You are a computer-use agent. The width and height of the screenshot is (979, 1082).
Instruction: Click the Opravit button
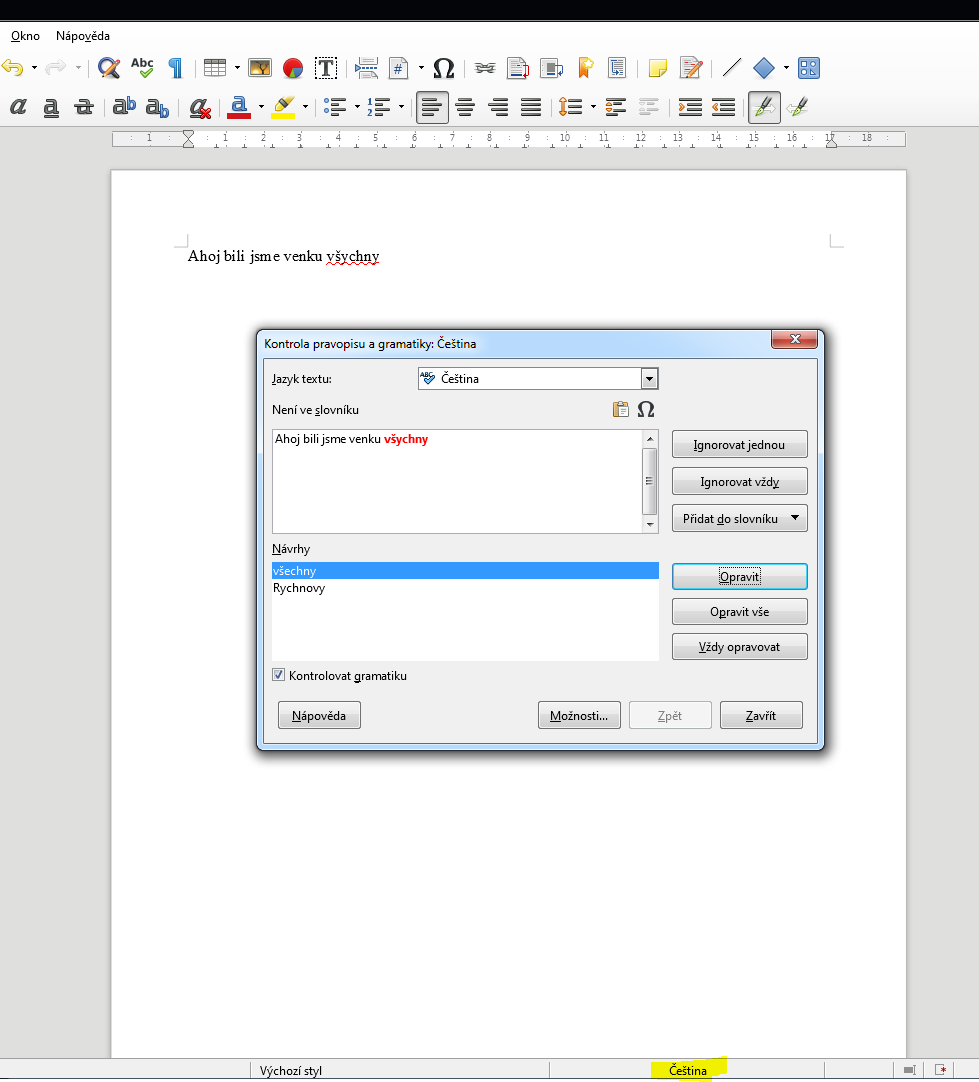click(739, 577)
